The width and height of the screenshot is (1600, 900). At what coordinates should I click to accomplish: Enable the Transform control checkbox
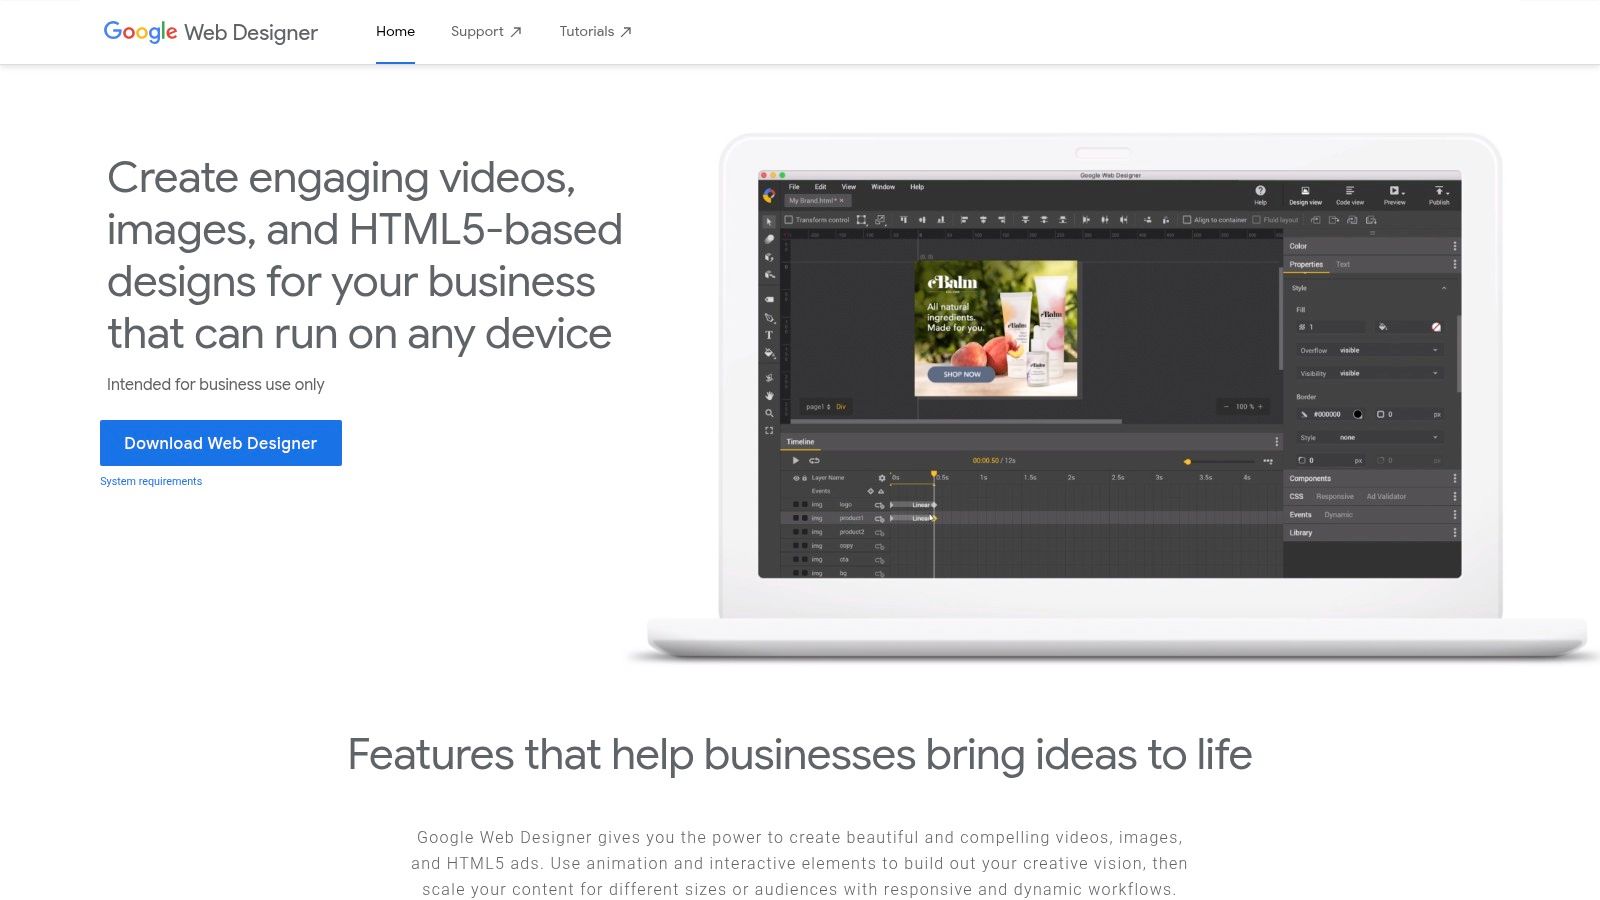pyautogui.click(x=789, y=218)
